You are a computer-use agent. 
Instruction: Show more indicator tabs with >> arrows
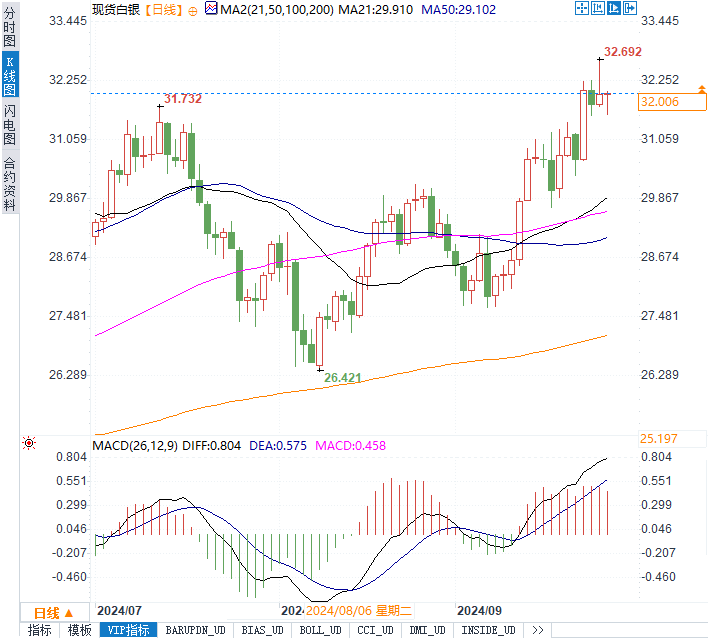coord(538,630)
